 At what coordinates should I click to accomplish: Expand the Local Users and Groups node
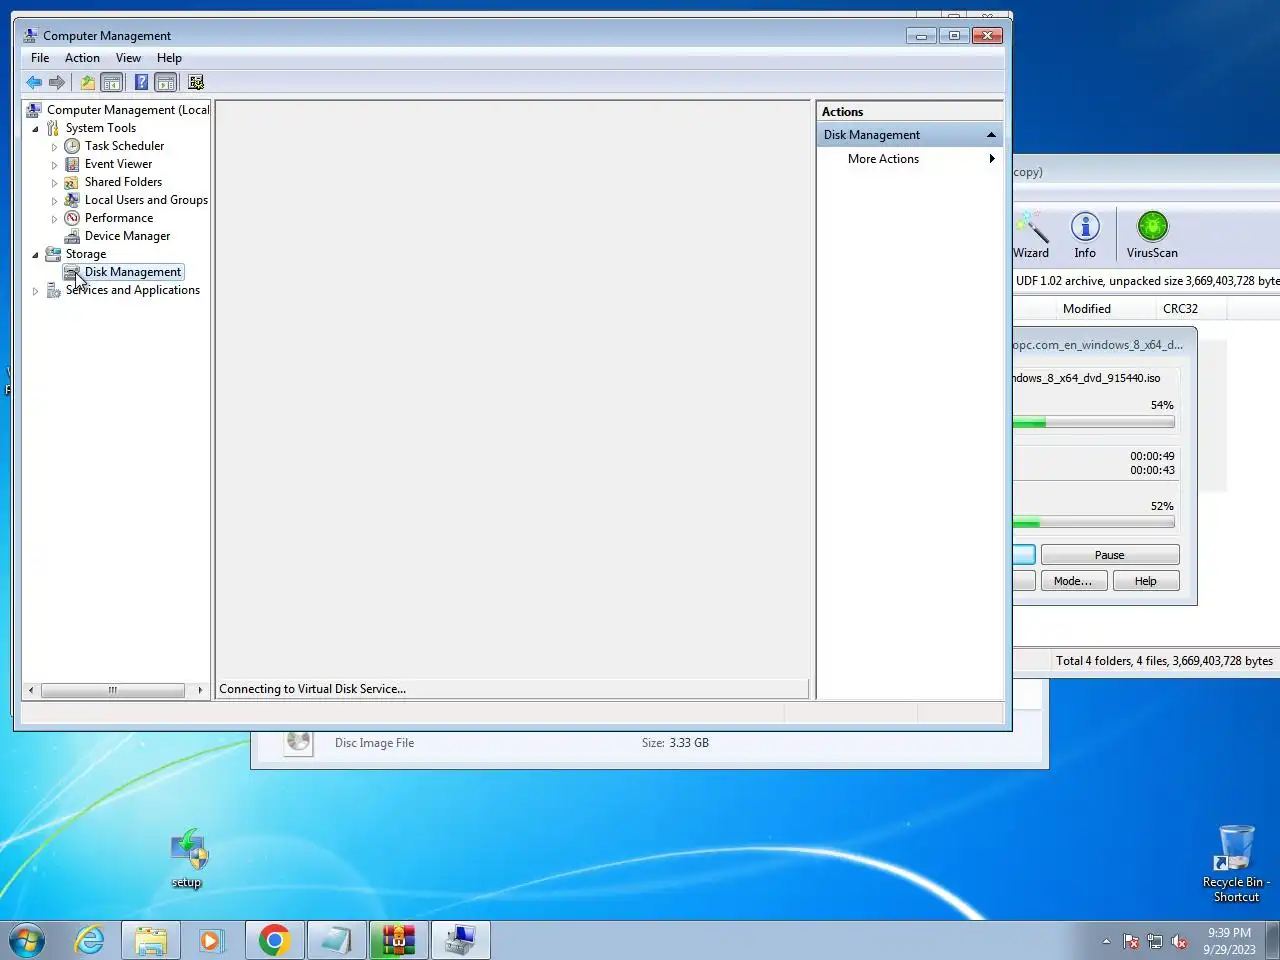point(54,201)
